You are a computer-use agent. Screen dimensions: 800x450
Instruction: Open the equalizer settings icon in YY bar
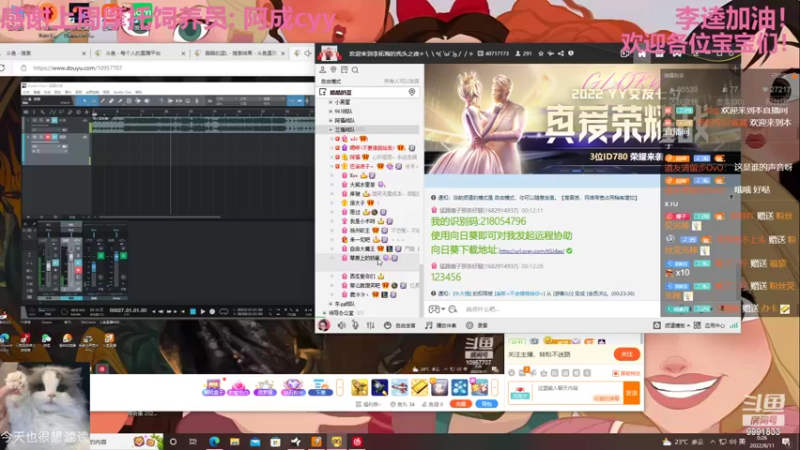[370, 325]
